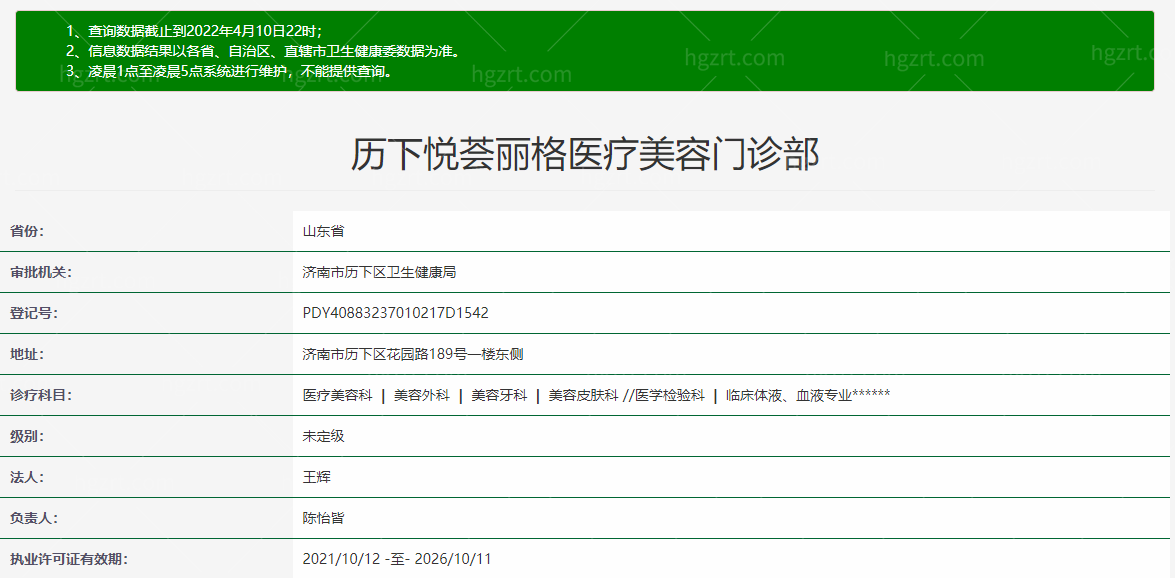Screen dimensions: 1175x578
Task: Select the 省份 label
Action: pos(27,232)
